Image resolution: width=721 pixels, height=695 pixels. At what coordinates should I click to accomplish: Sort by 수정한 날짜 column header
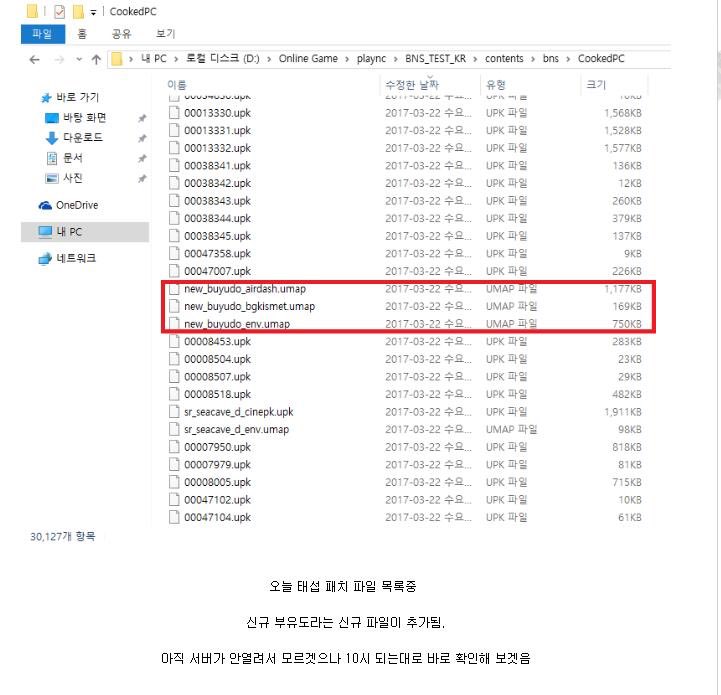(x=412, y=85)
